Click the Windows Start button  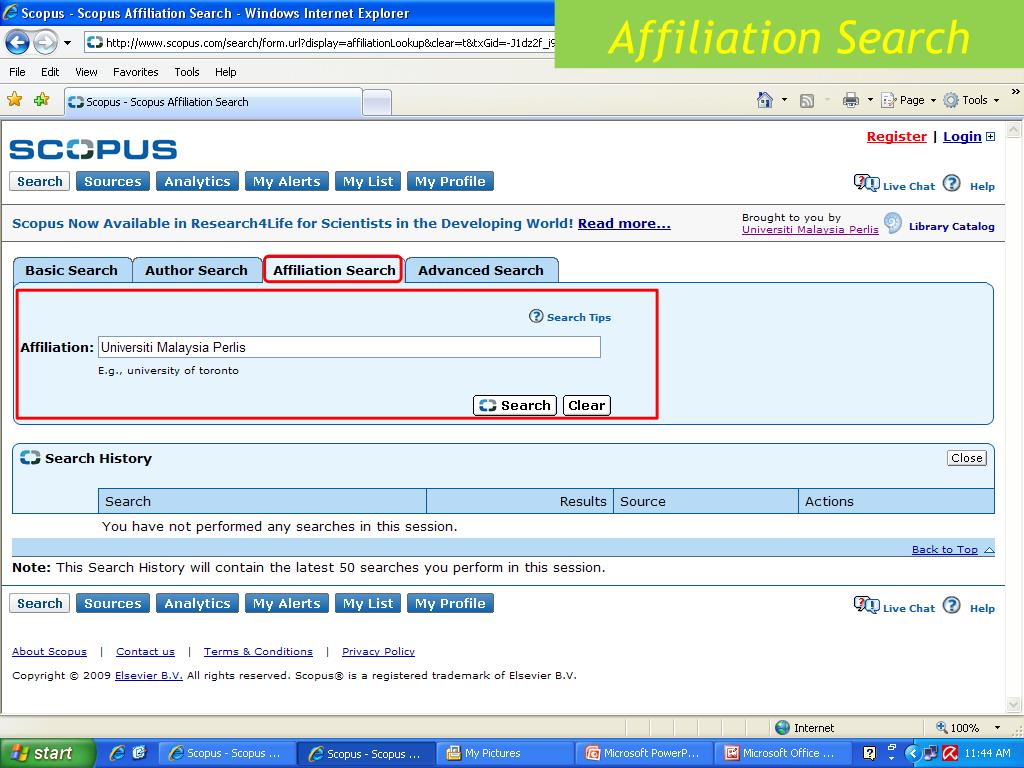(47, 753)
